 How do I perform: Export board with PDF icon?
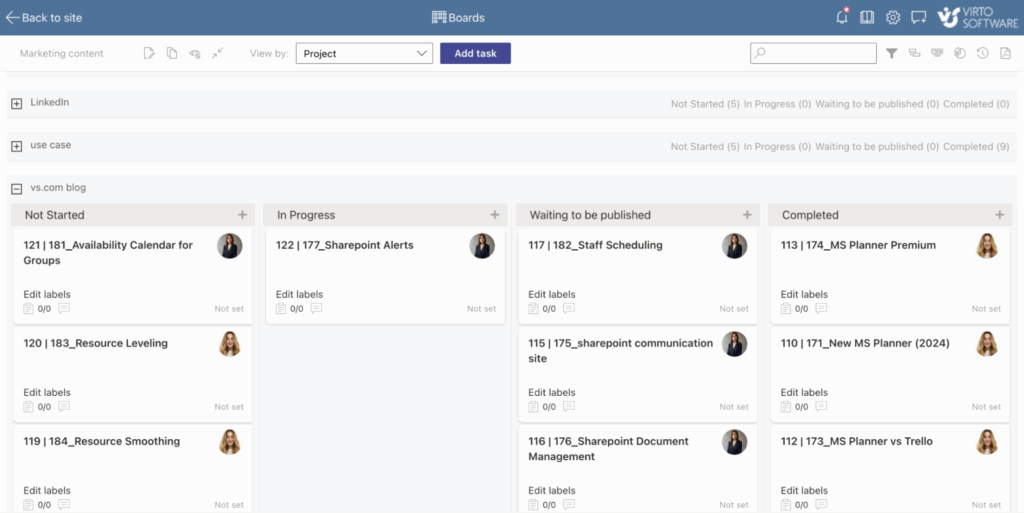1005,54
